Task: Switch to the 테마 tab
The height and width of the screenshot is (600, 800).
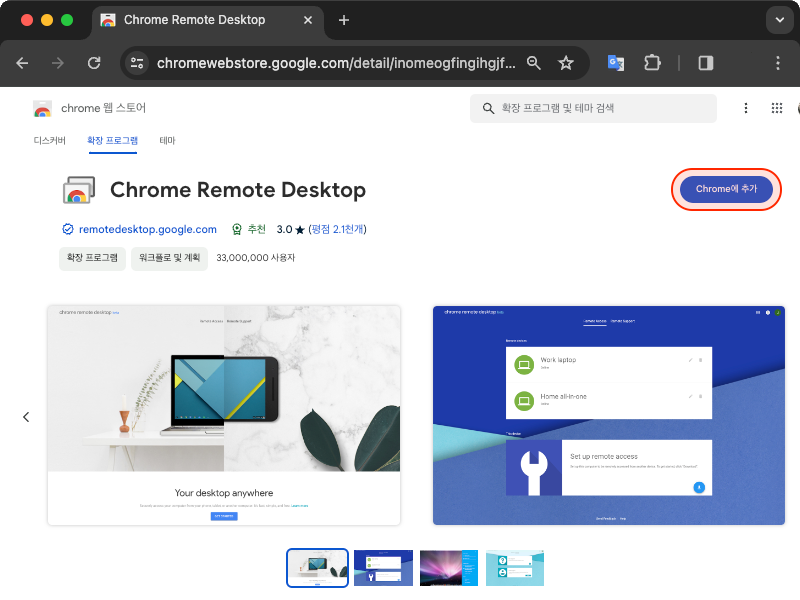Action: (167, 140)
